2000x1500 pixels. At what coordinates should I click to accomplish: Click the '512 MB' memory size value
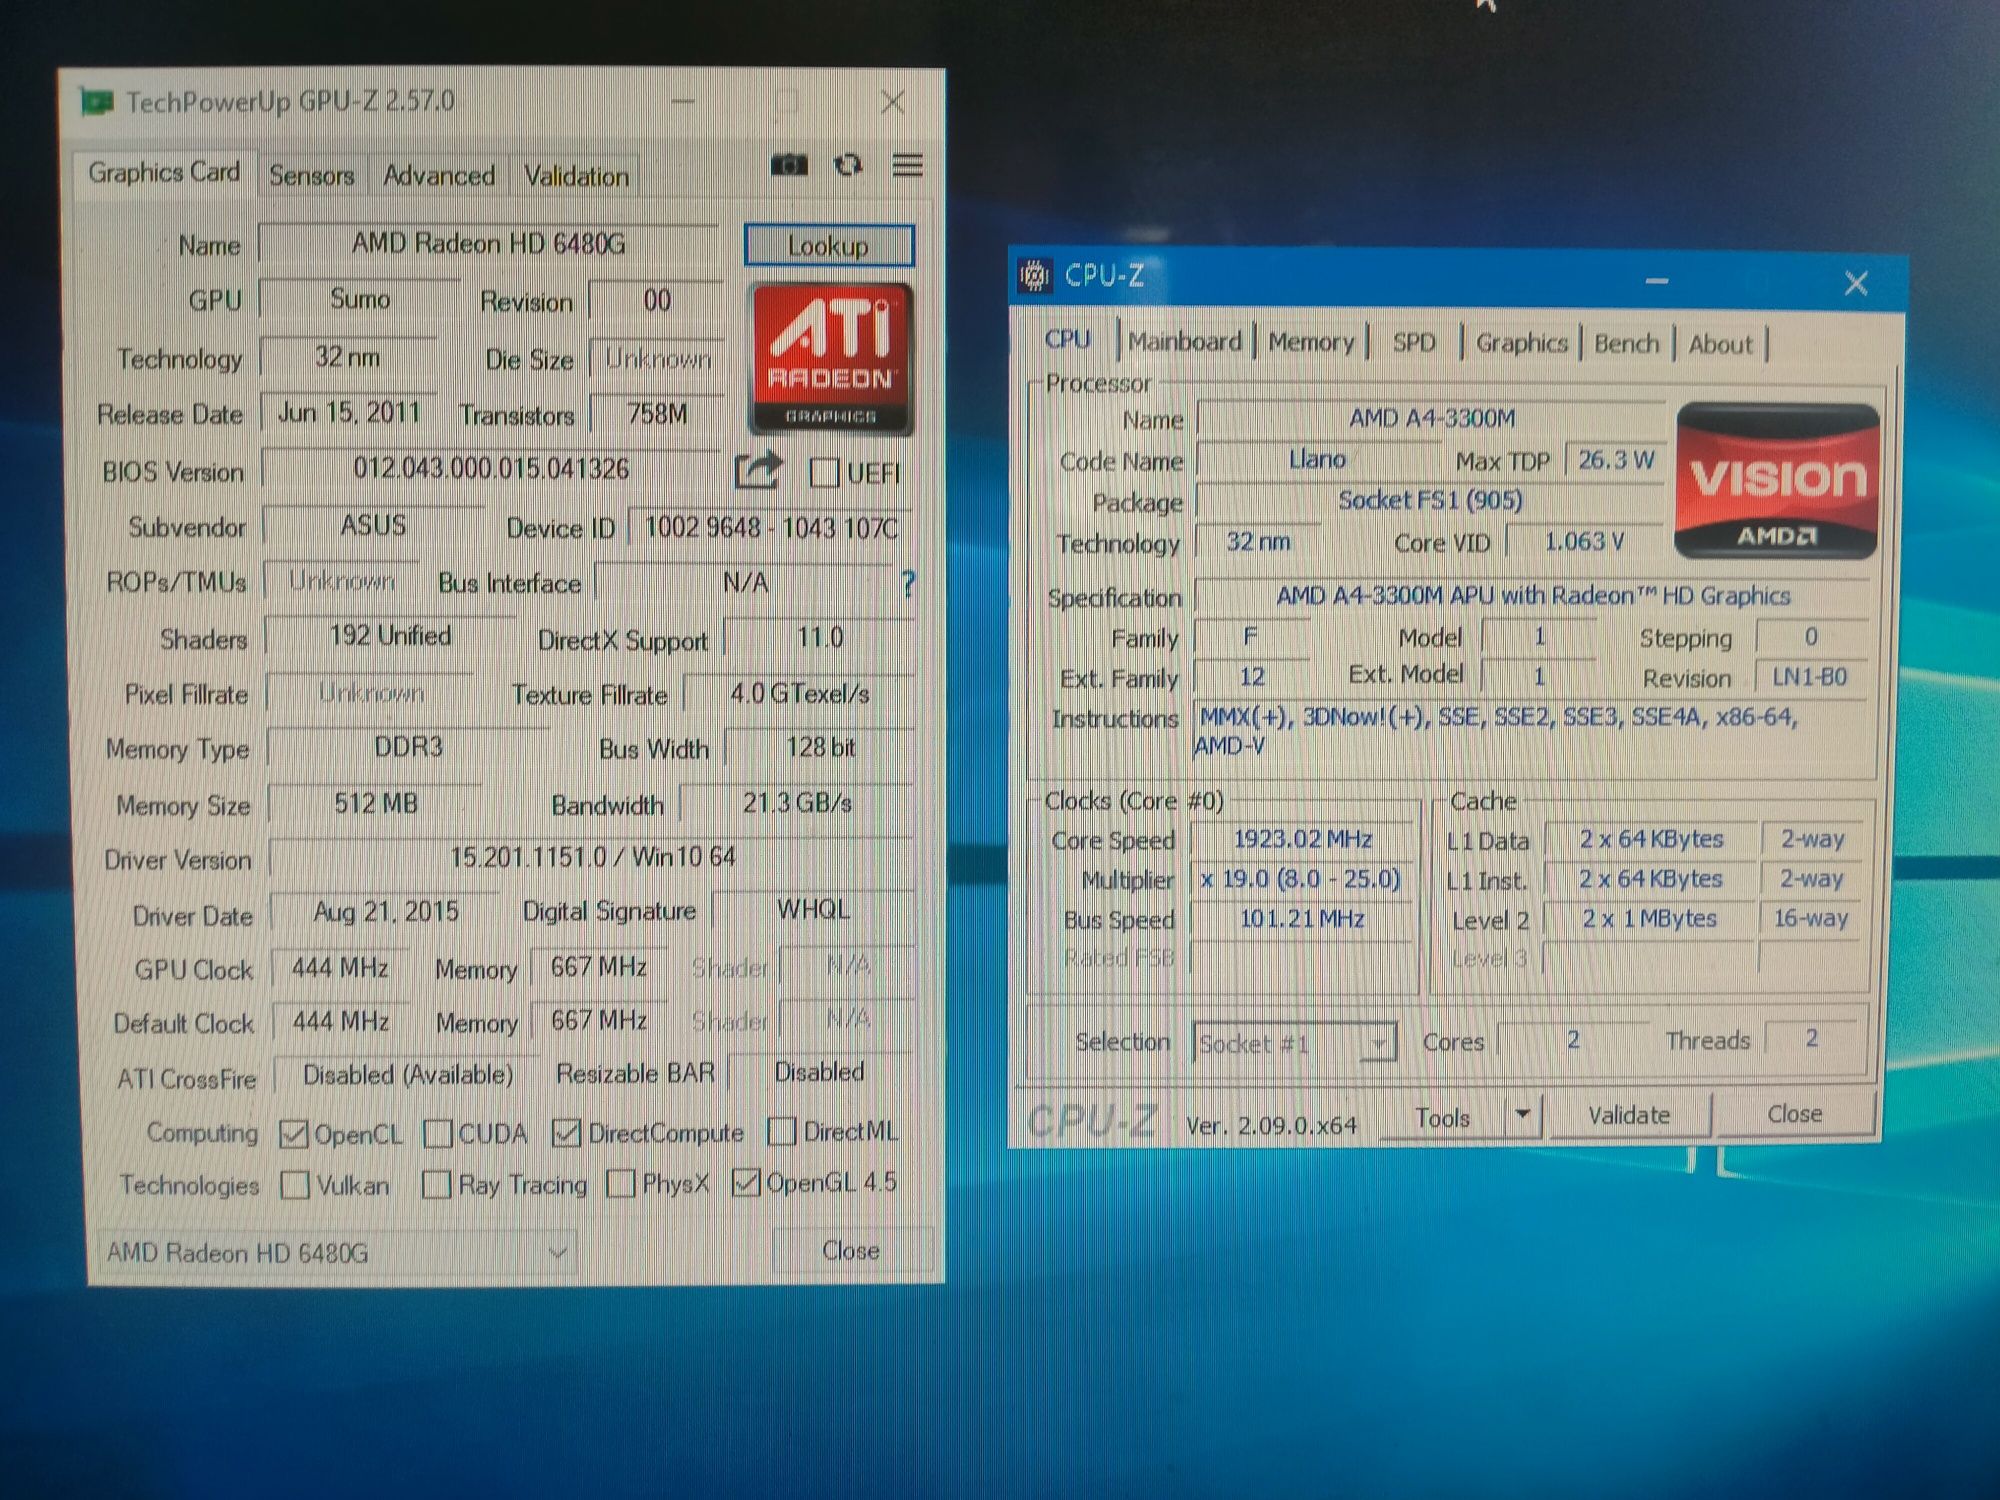(x=376, y=803)
